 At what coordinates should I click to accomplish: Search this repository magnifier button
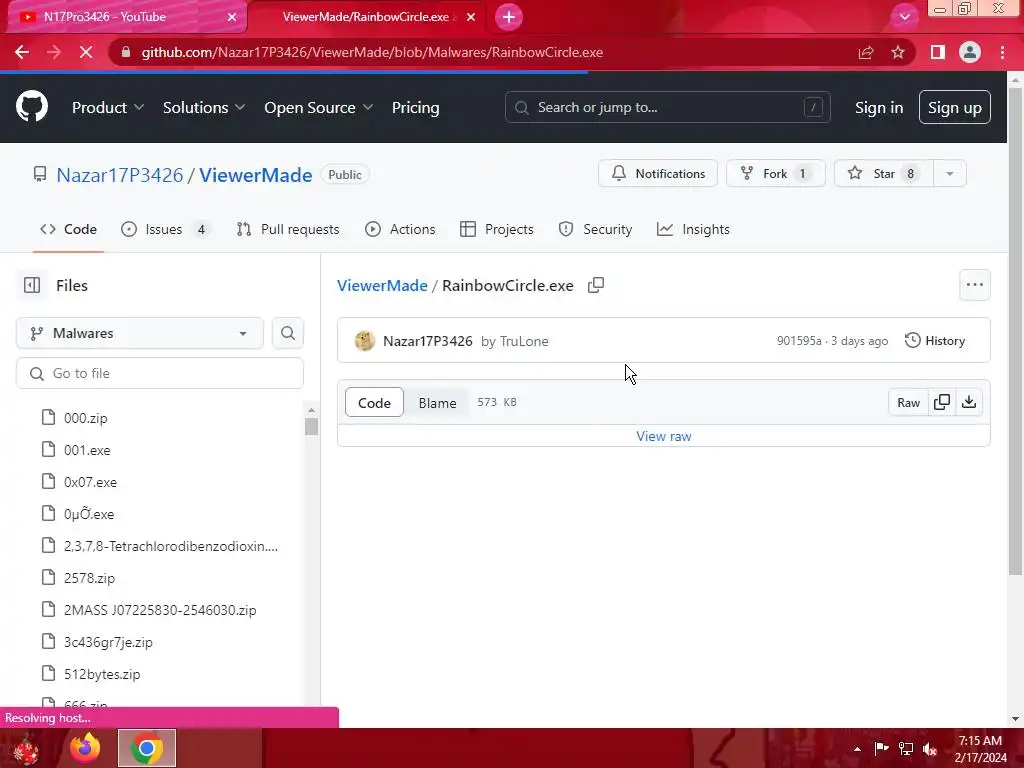(x=287, y=333)
